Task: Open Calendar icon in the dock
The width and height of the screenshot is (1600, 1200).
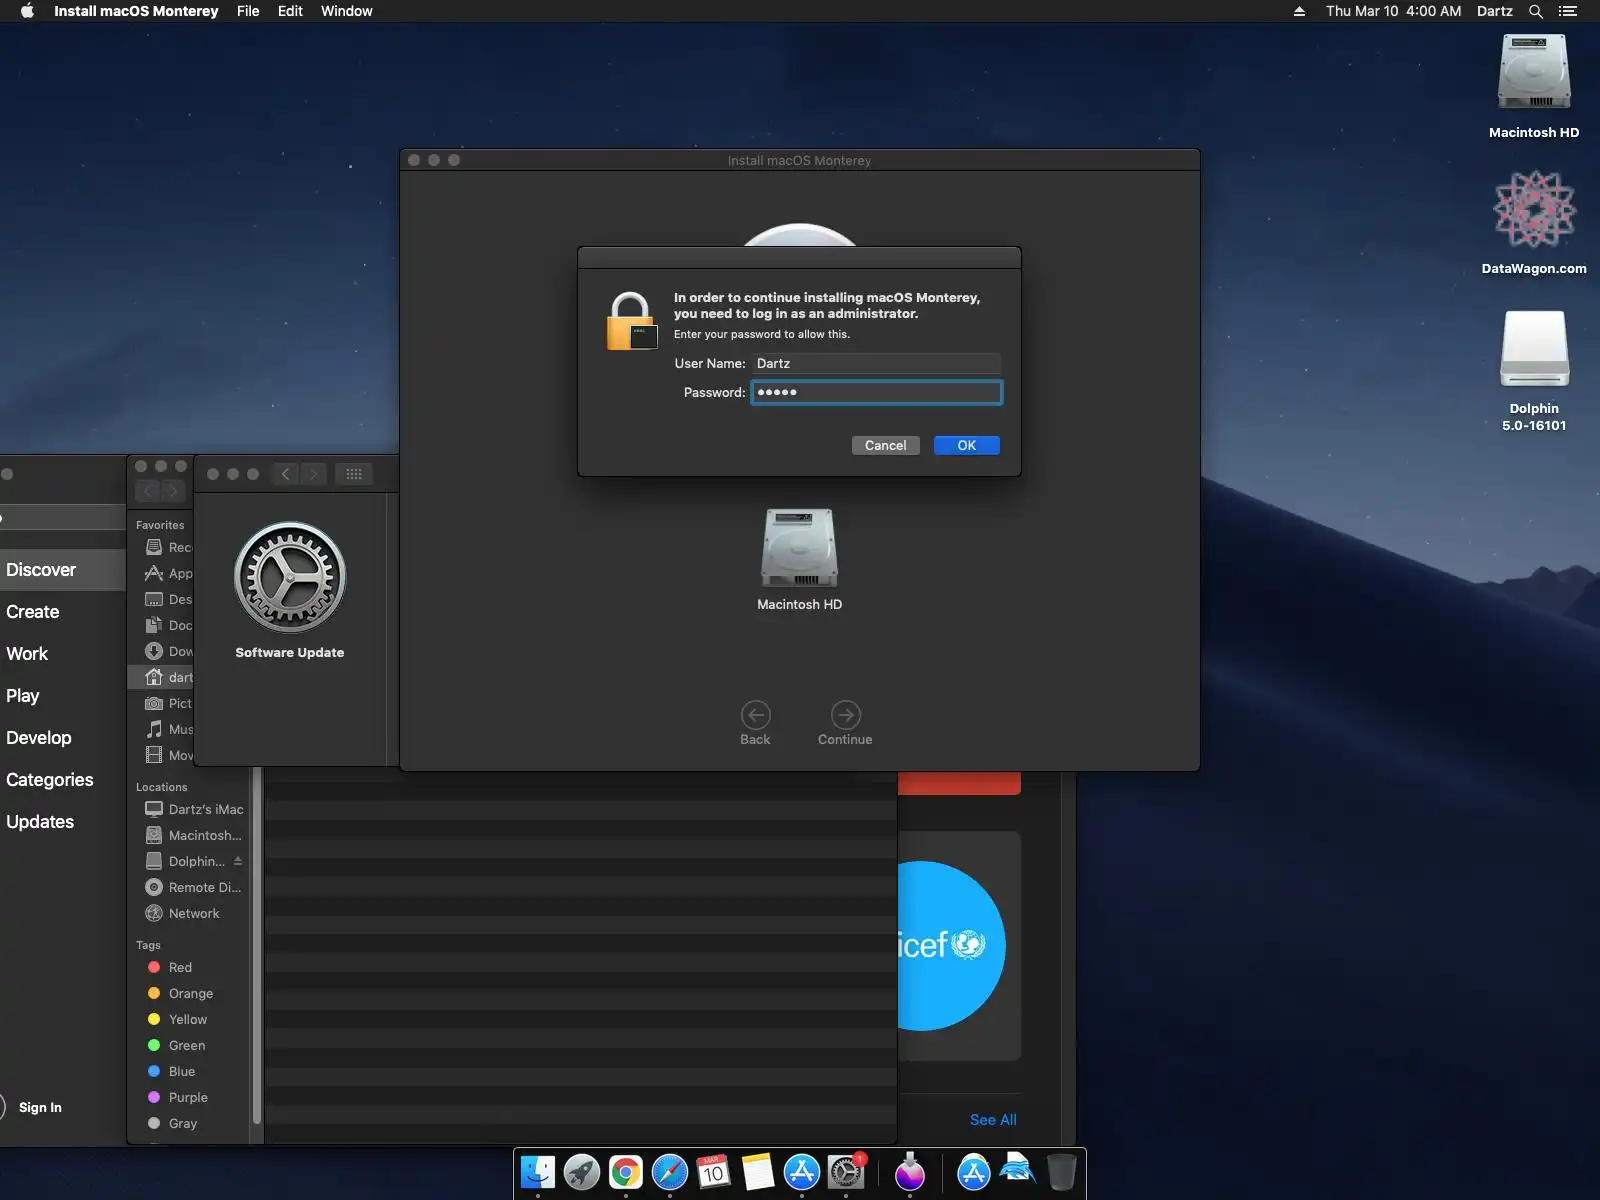Action: (x=714, y=1172)
